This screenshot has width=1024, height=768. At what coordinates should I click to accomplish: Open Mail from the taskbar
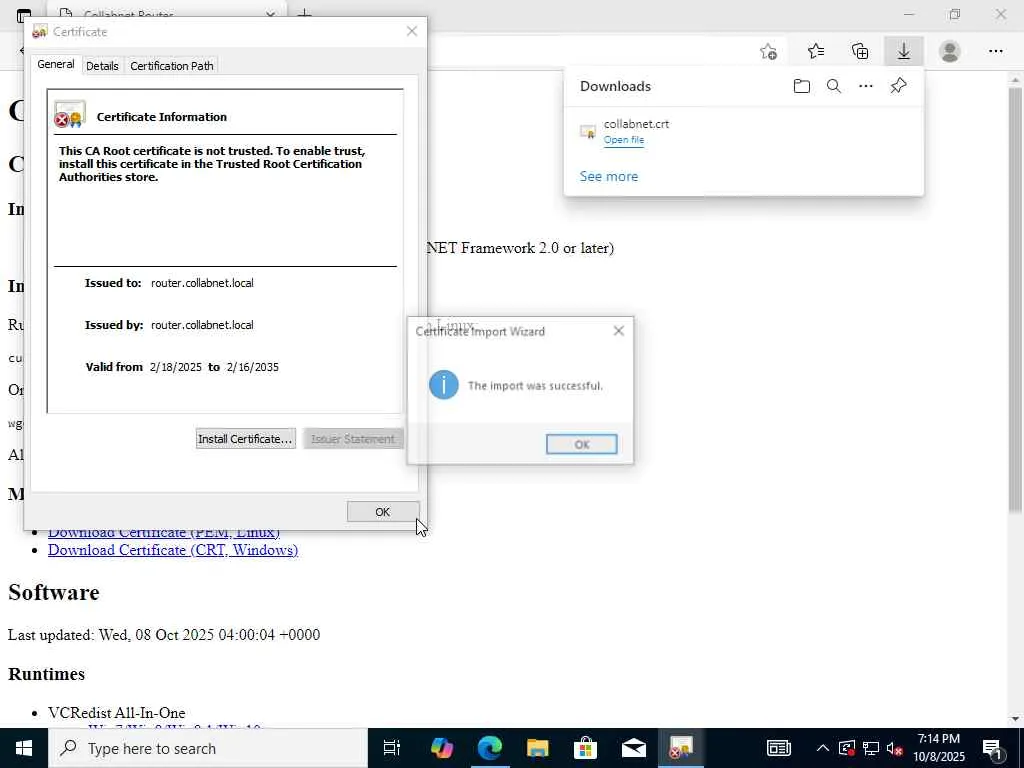click(x=633, y=748)
